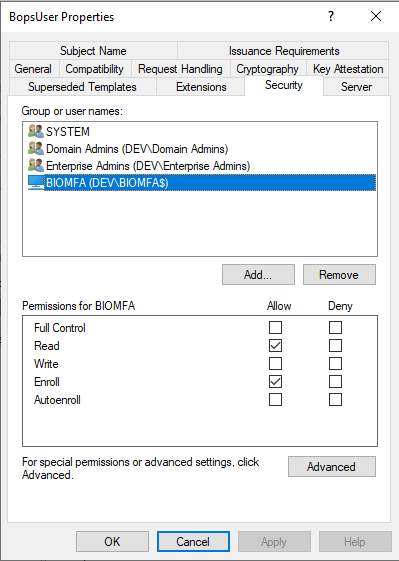This screenshot has height=561, width=399.
Task: Click the Enterprise Admins group icon
Action: (x=36, y=165)
